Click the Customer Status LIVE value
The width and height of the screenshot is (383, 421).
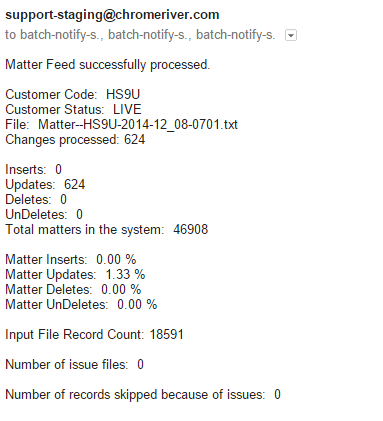pos(127,110)
